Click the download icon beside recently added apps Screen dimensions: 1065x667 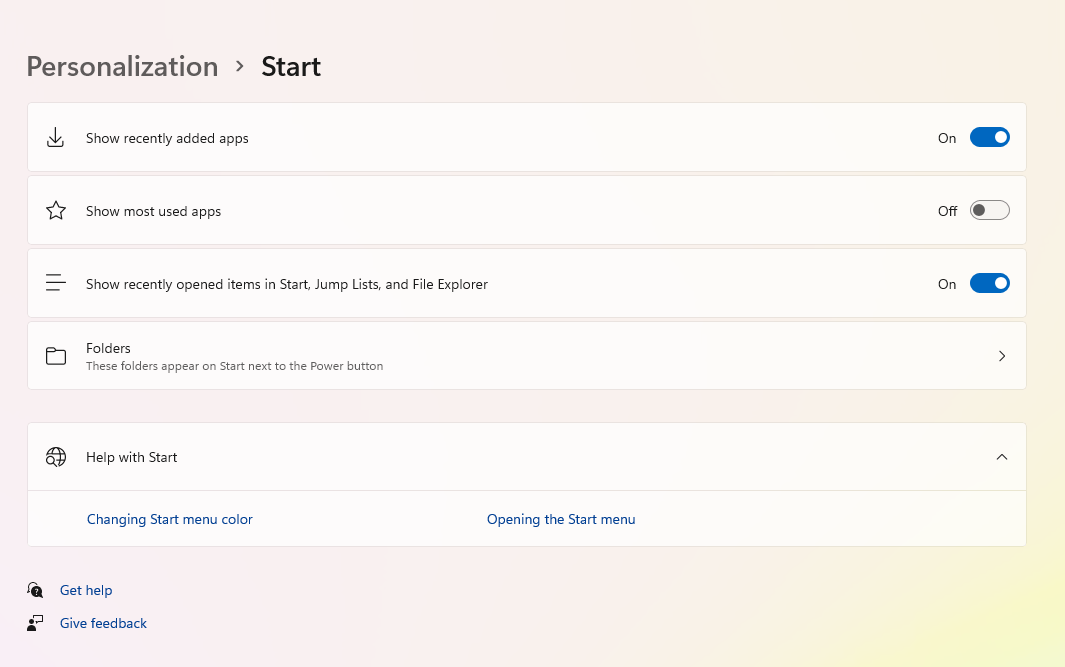tap(56, 138)
